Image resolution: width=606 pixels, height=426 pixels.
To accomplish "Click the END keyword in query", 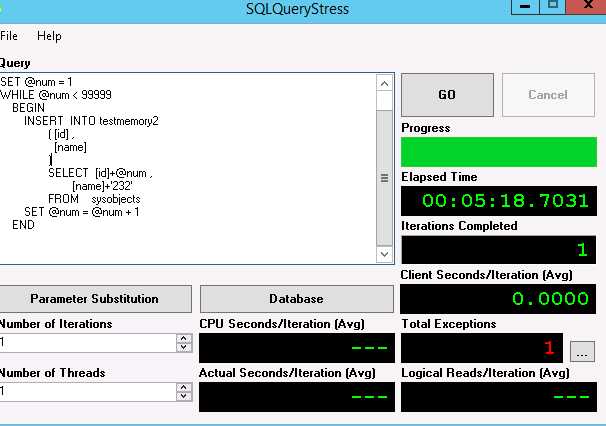I will pos(23,225).
